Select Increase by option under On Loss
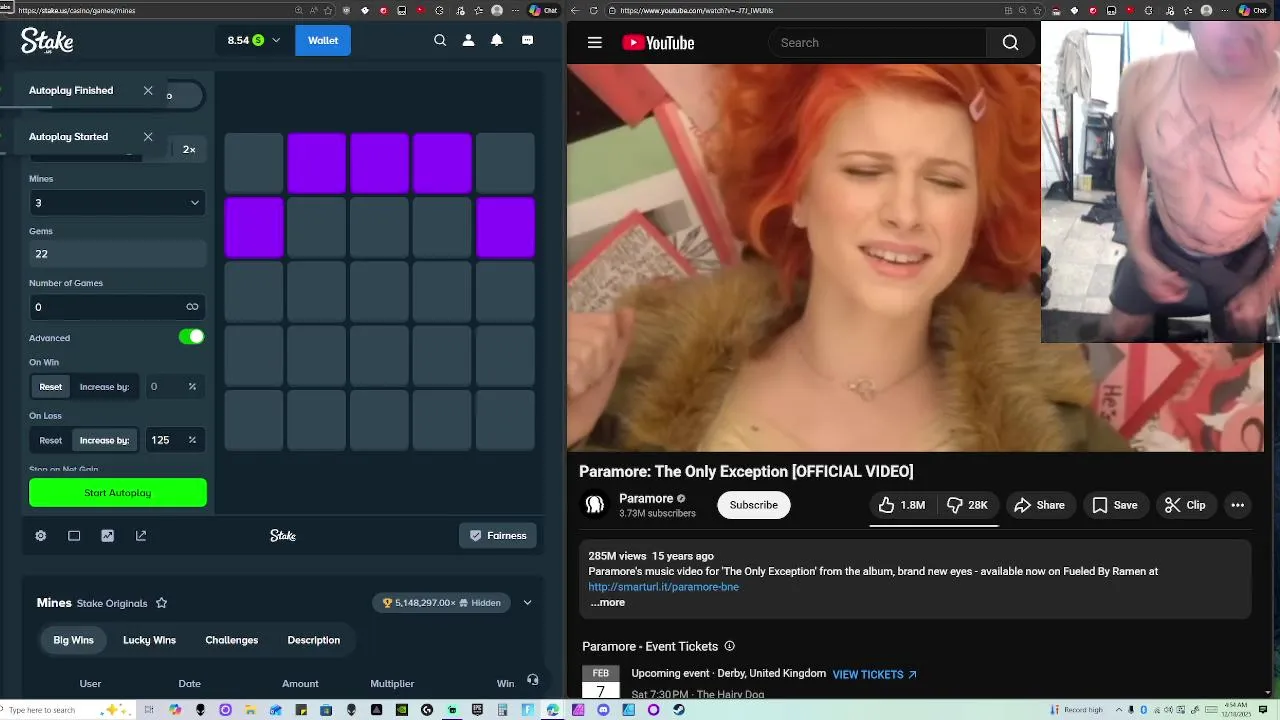Image resolution: width=1280 pixels, height=720 pixels. pos(104,440)
